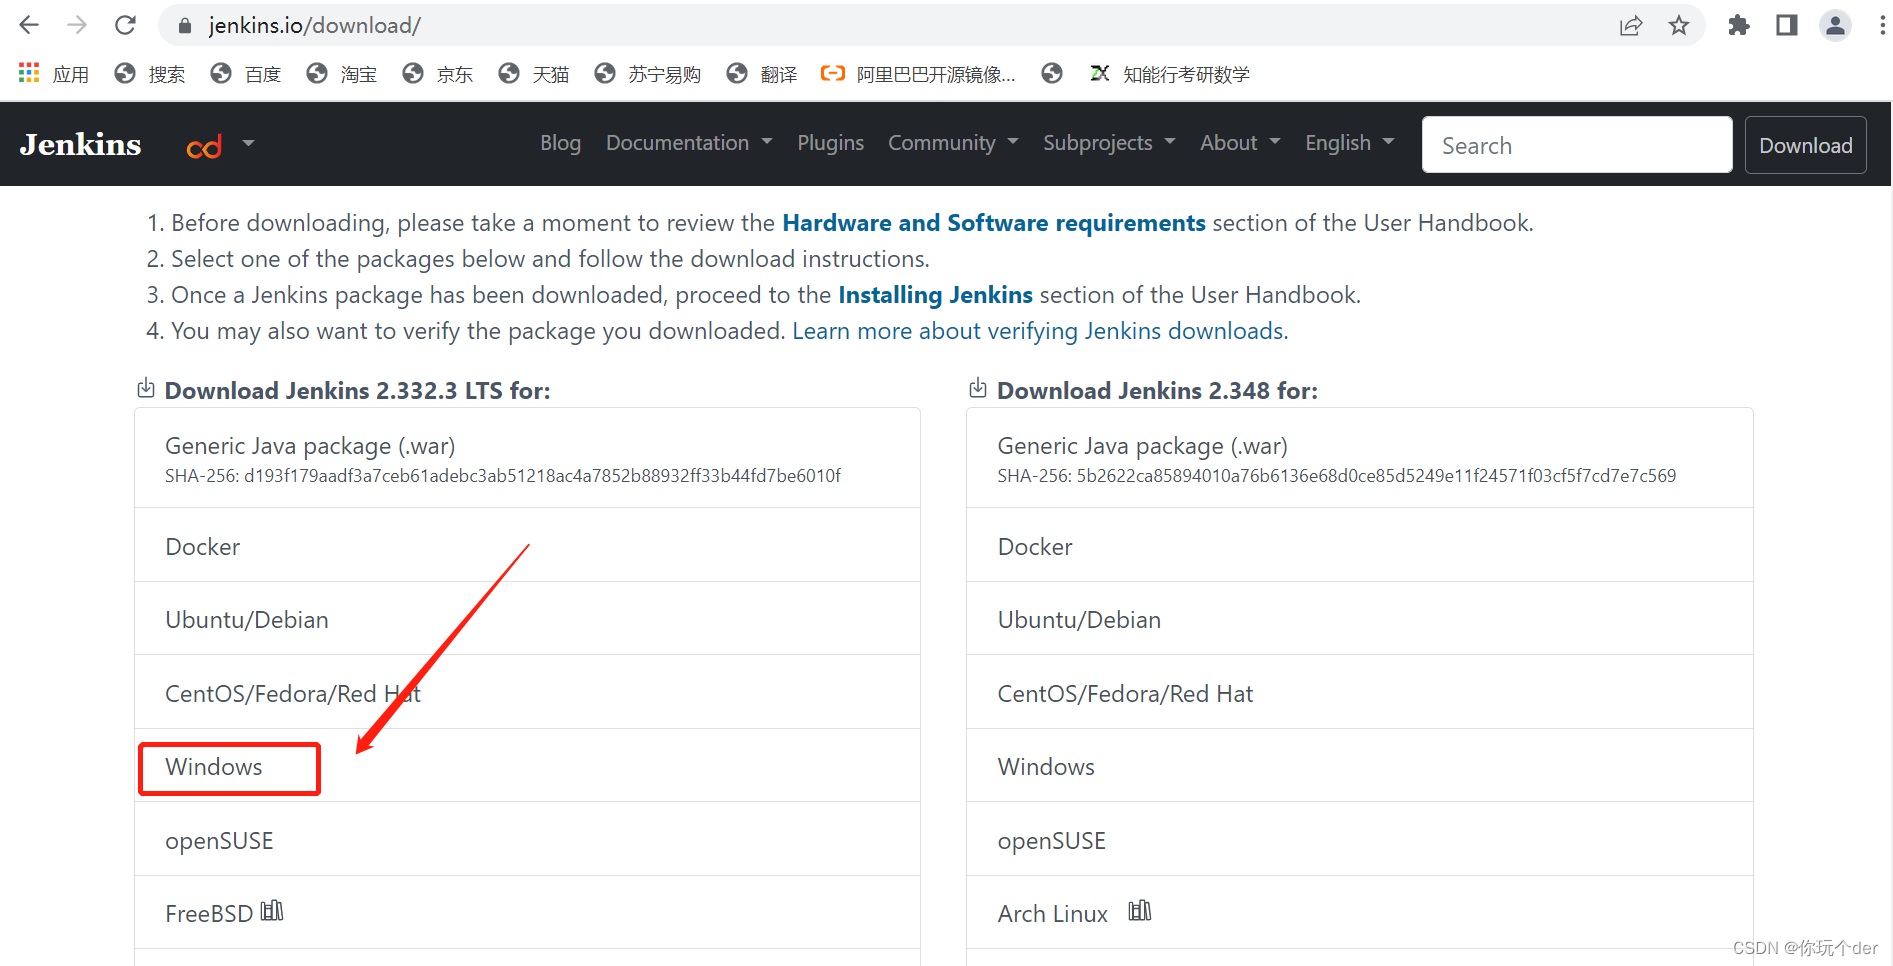Open the Installing Jenkins link
Screen dimensions: 1893x966
(935, 295)
